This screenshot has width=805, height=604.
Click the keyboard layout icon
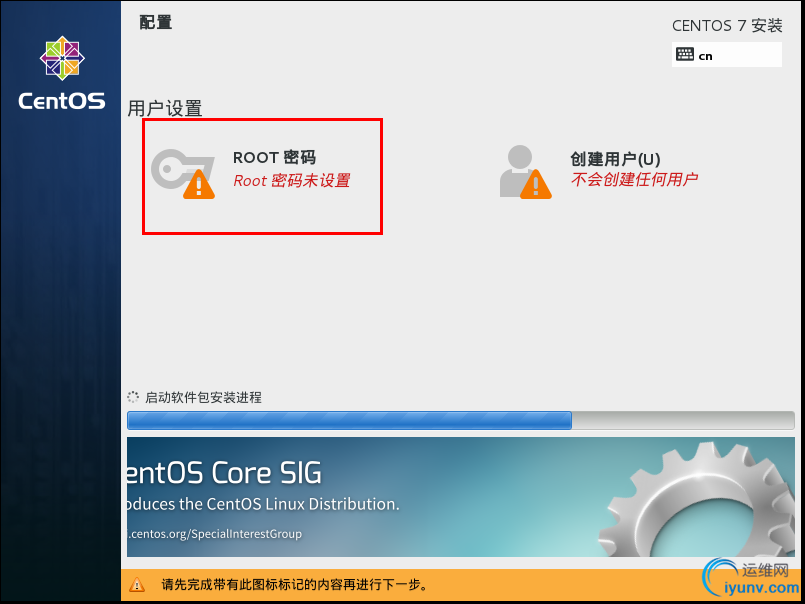pos(685,54)
